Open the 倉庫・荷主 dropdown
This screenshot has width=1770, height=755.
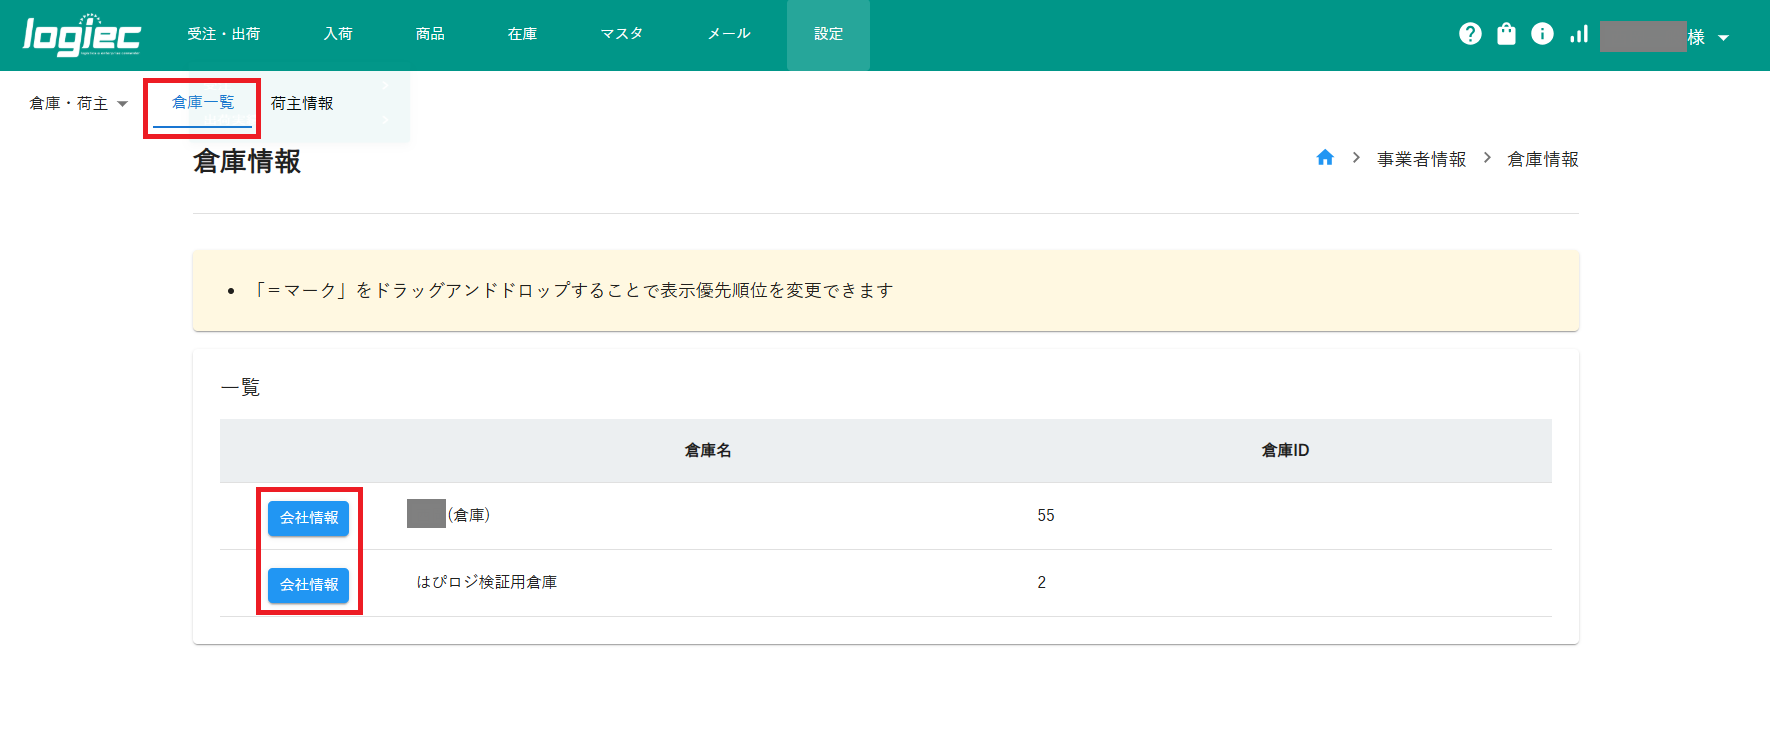click(x=78, y=104)
